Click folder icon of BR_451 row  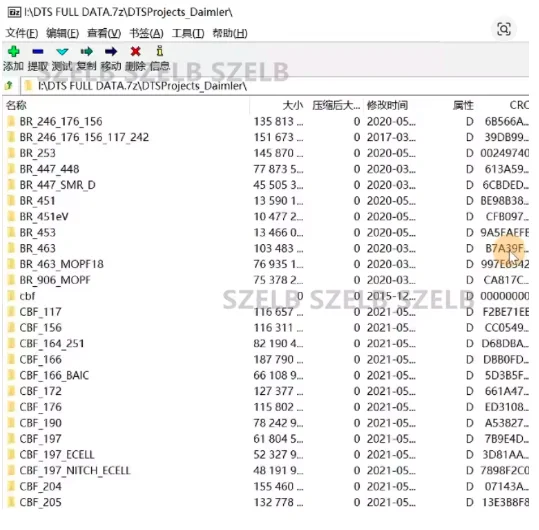click(11, 201)
